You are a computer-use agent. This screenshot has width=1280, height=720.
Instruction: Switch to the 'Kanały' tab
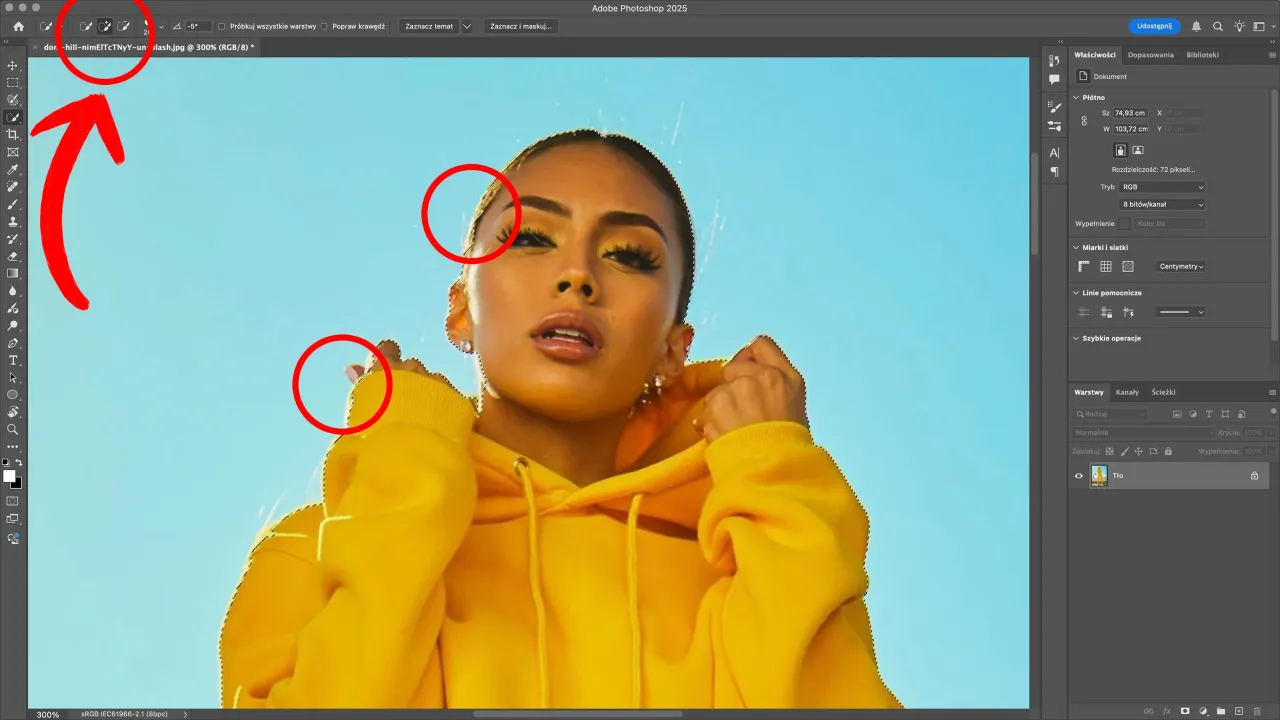coord(1128,392)
